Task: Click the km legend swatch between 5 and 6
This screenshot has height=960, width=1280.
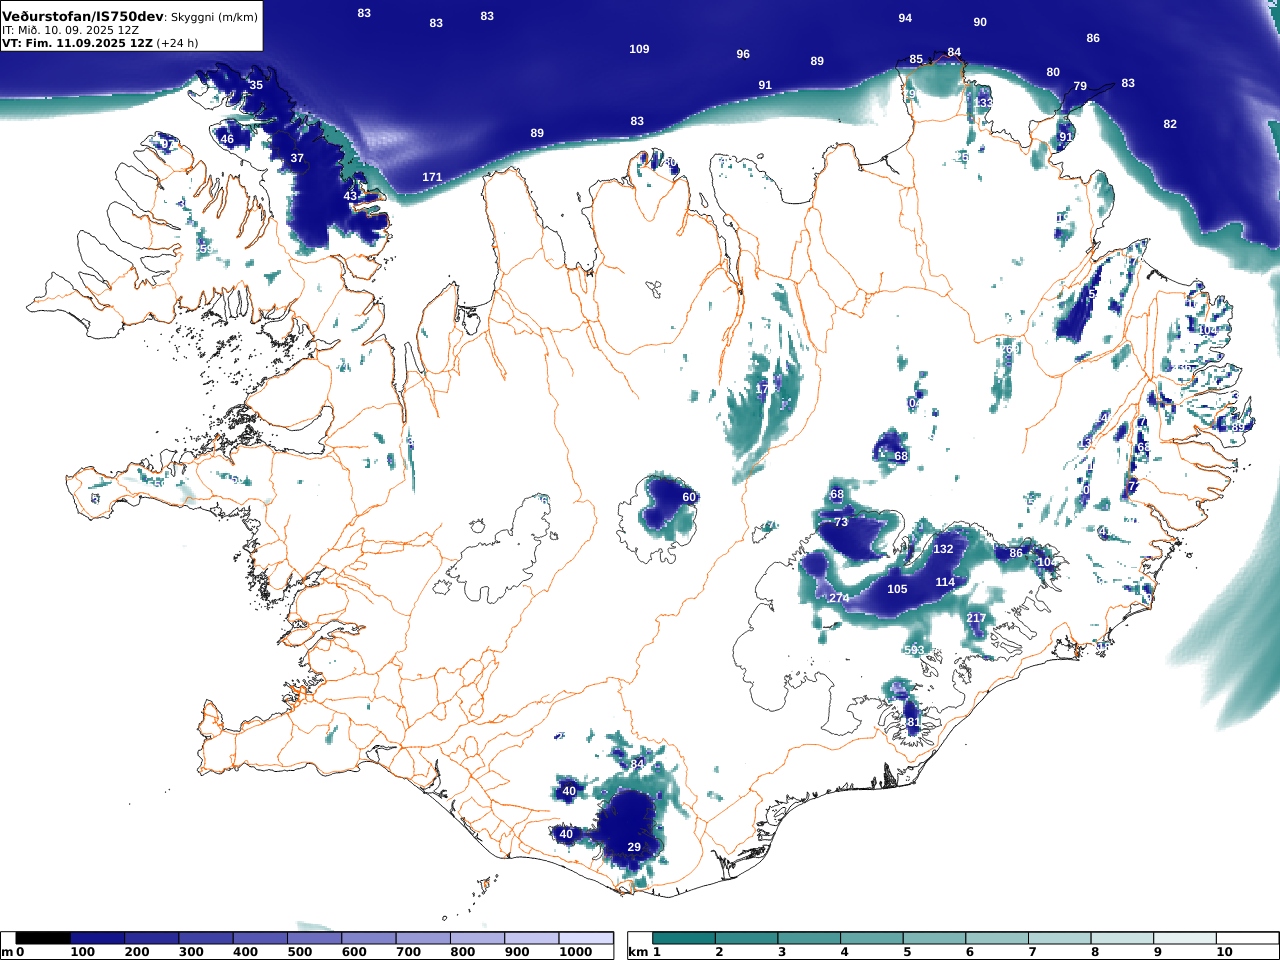Action: tap(934, 938)
